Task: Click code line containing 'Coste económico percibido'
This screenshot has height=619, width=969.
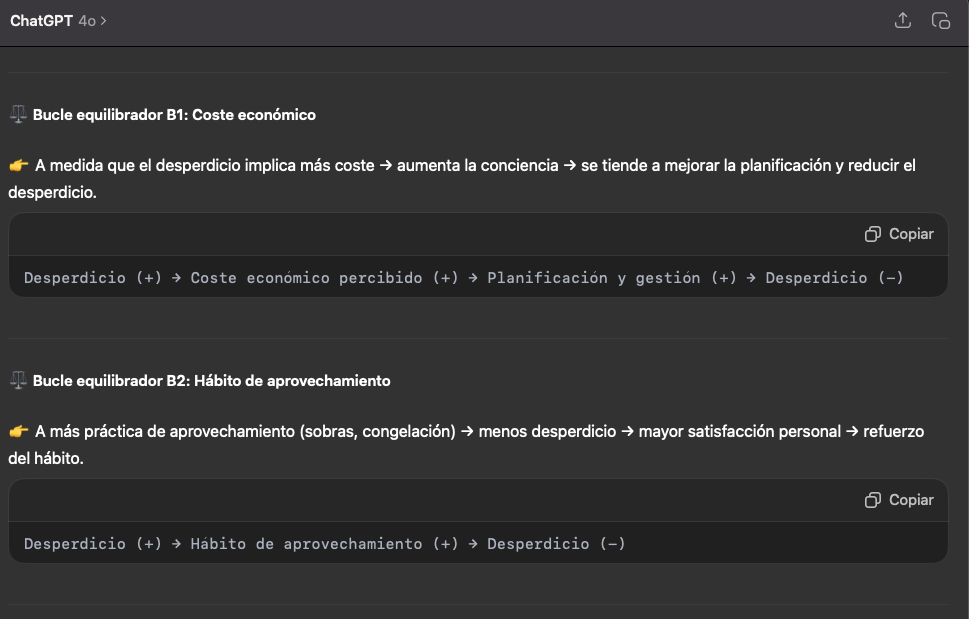Action: pyautogui.click(x=463, y=278)
